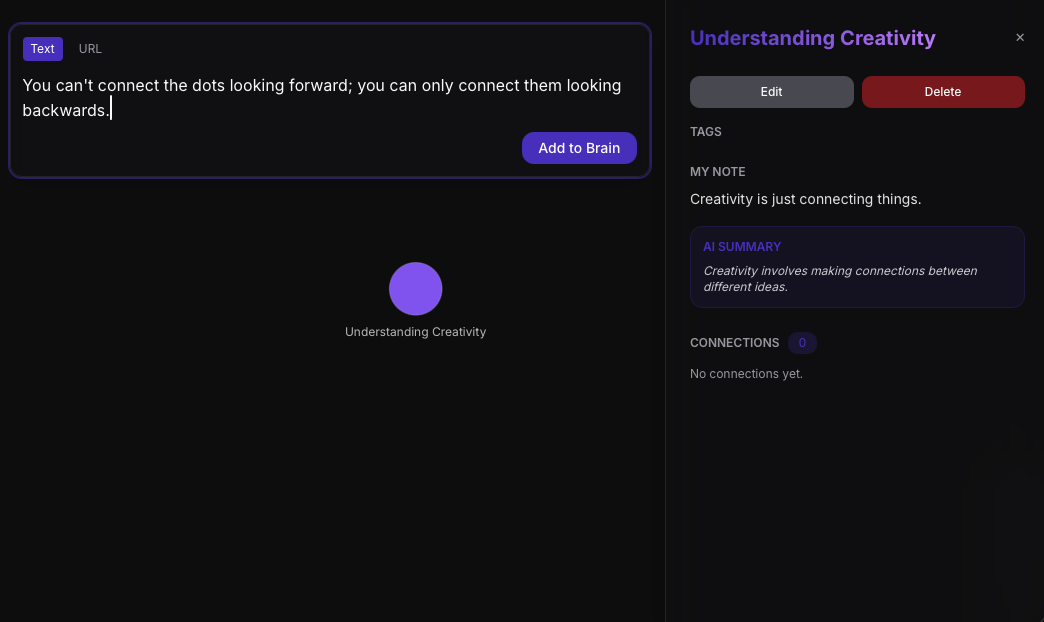Click the Understanding Creativity panel title
This screenshot has height=622, width=1044.
[812, 38]
